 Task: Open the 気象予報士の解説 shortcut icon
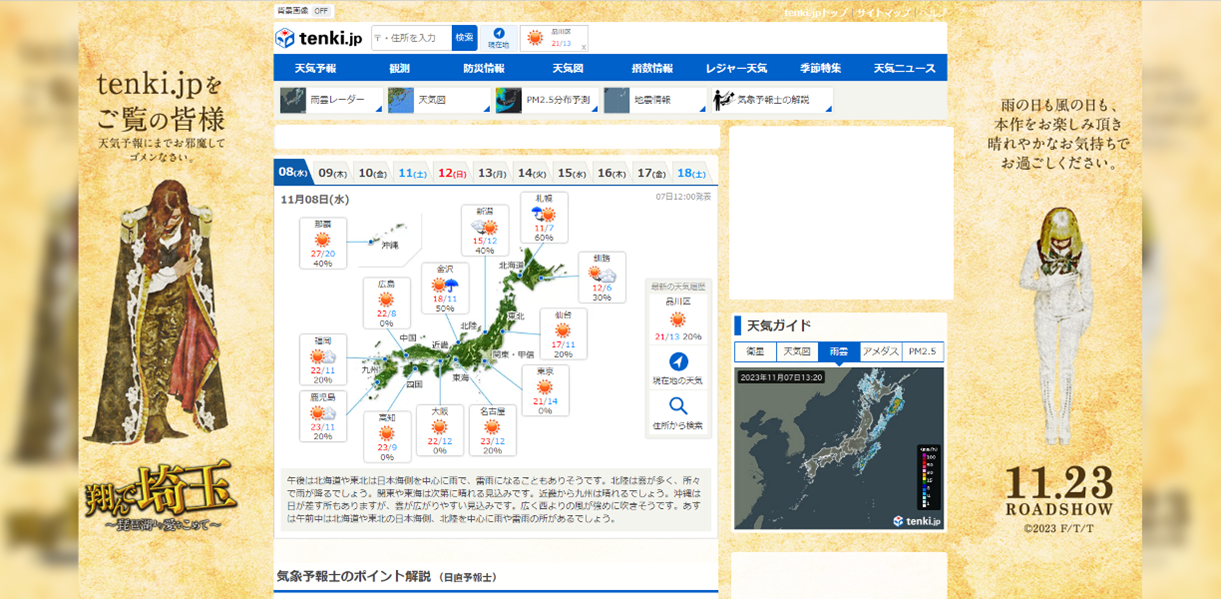click(x=724, y=100)
